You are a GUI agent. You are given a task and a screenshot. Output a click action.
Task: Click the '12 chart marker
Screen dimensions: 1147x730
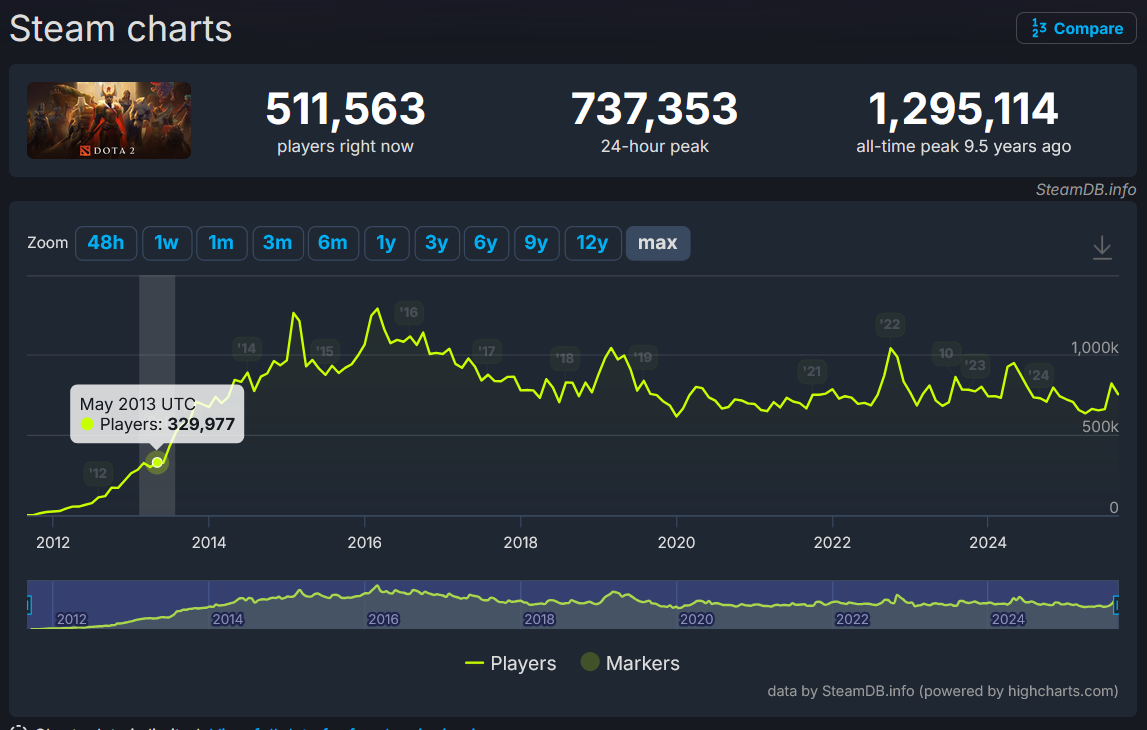pos(98,473)
